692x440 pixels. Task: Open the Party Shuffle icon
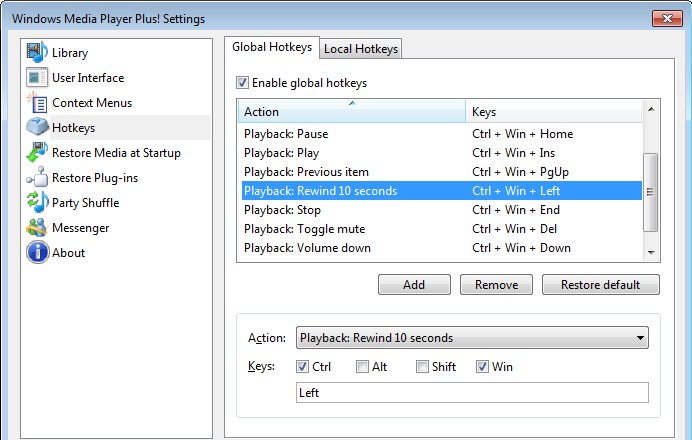37,203
